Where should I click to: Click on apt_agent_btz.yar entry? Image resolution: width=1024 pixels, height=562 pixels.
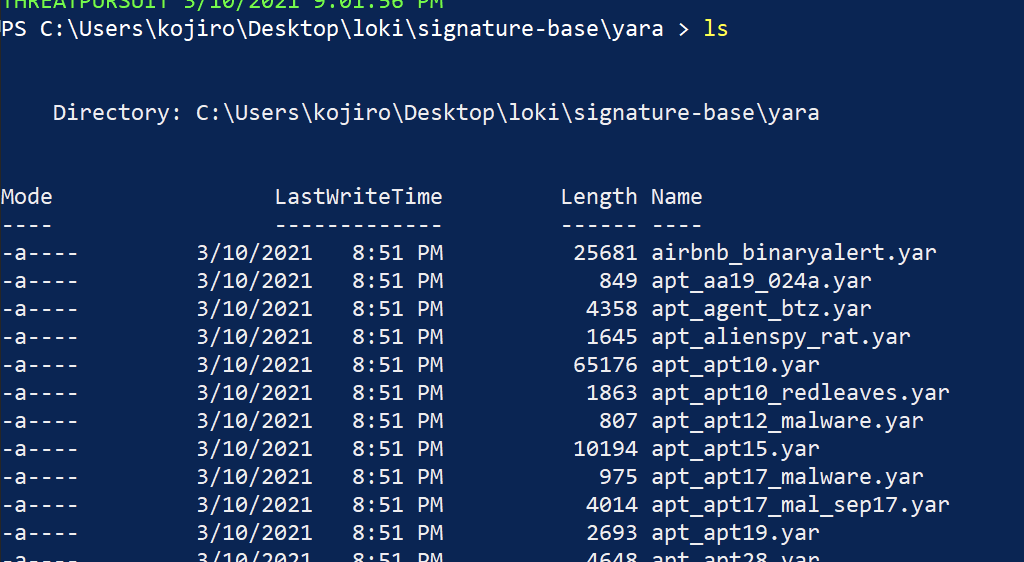point(761,309)
